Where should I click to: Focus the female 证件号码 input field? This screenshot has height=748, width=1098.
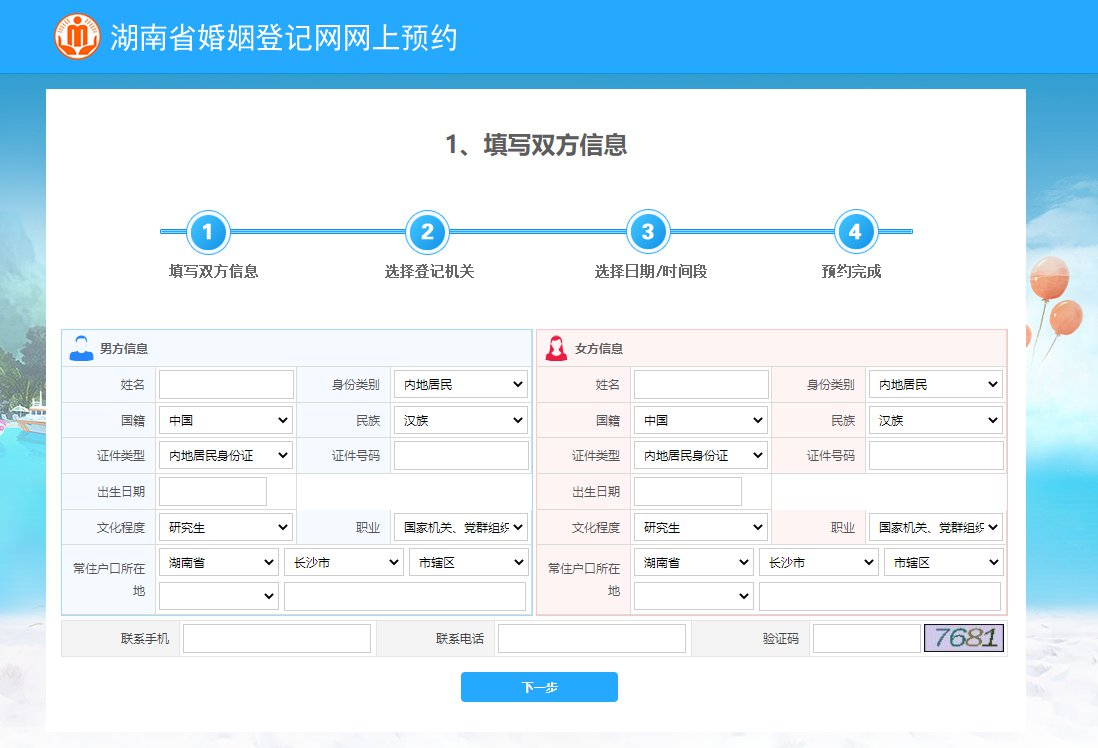point(935,456)
